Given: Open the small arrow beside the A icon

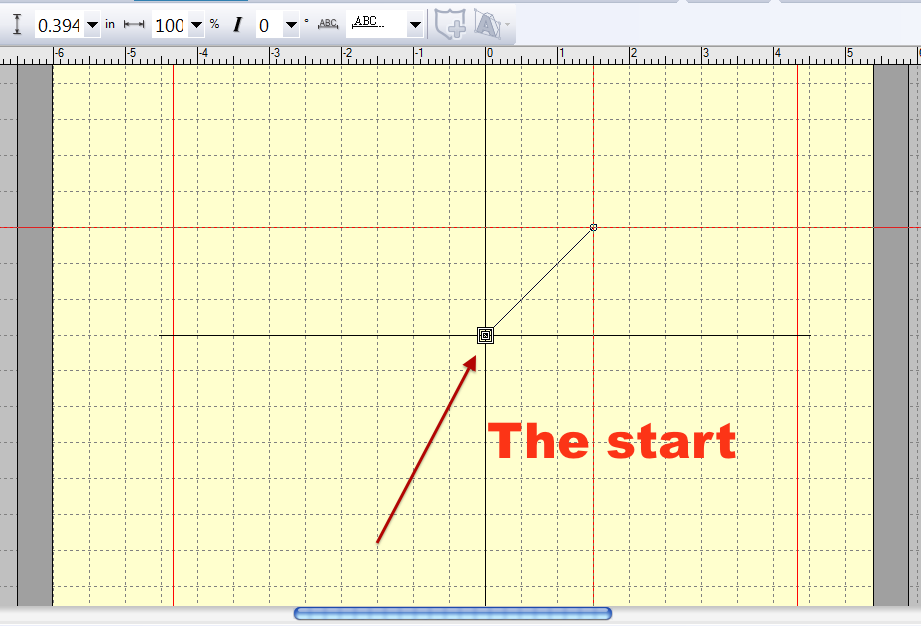Looking at the screenshot, I should point(507,25).
